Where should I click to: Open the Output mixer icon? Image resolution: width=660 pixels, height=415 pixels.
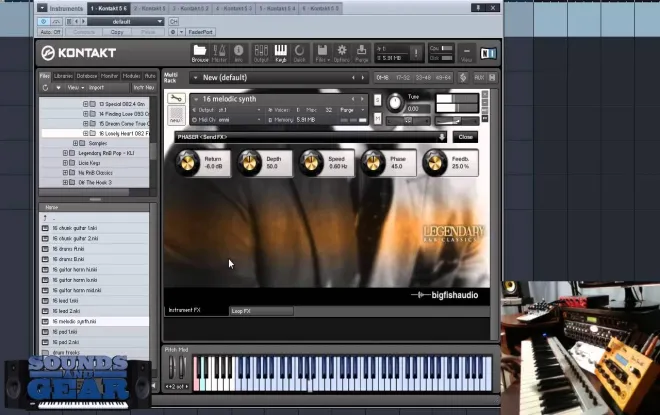pos(261,53)
